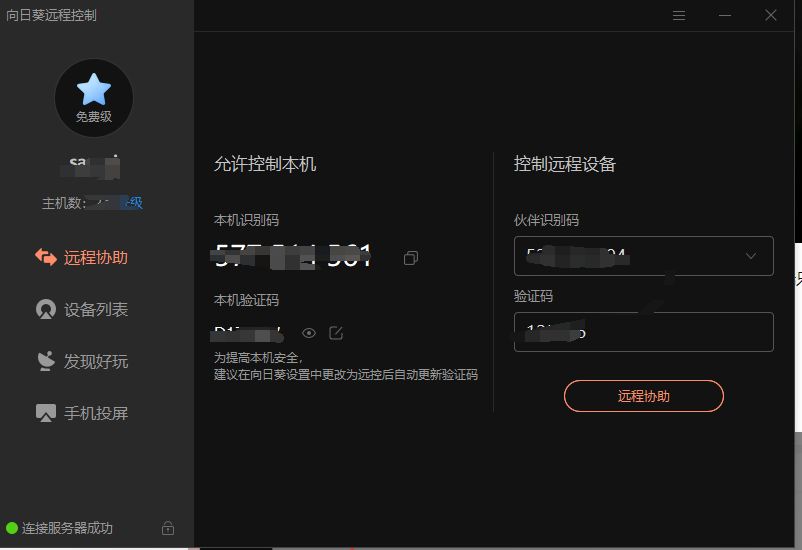Screen dimensions: 802x550
Task: Click the 为提高本机安全 tip line
Action: tap(259, 358)
